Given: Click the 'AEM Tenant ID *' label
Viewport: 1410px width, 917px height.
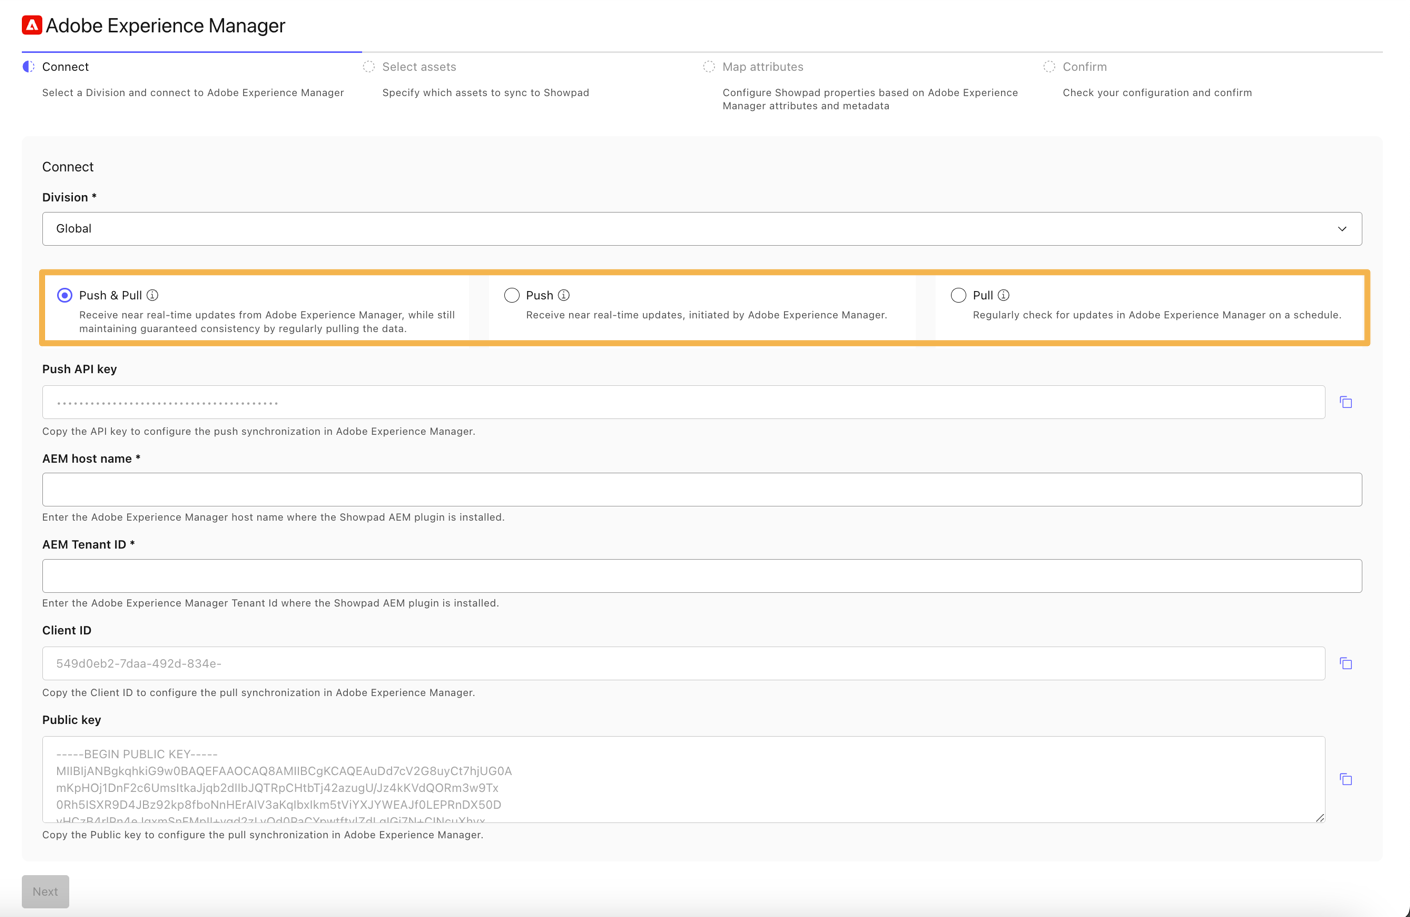Looking at the screenshot, I should point(88,544).
